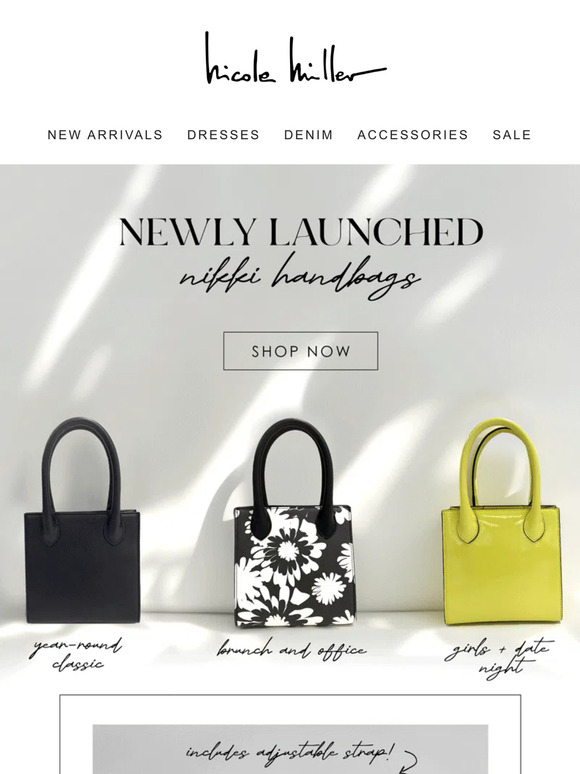Image resolution: width=580 pixels, height=774 pixels.
Task: Click the girls + date night caption
Action: point(499,658)
